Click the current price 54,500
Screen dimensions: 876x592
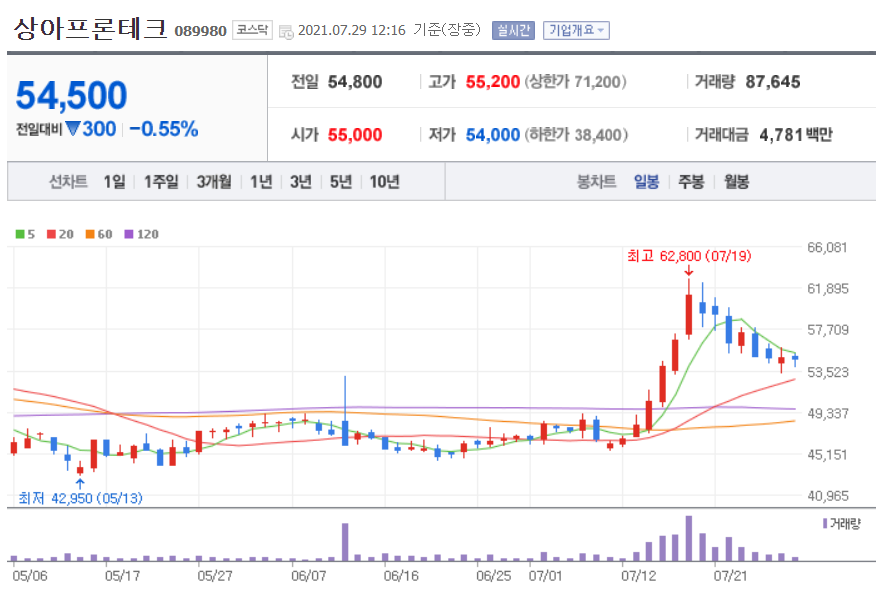pos(72,95)
